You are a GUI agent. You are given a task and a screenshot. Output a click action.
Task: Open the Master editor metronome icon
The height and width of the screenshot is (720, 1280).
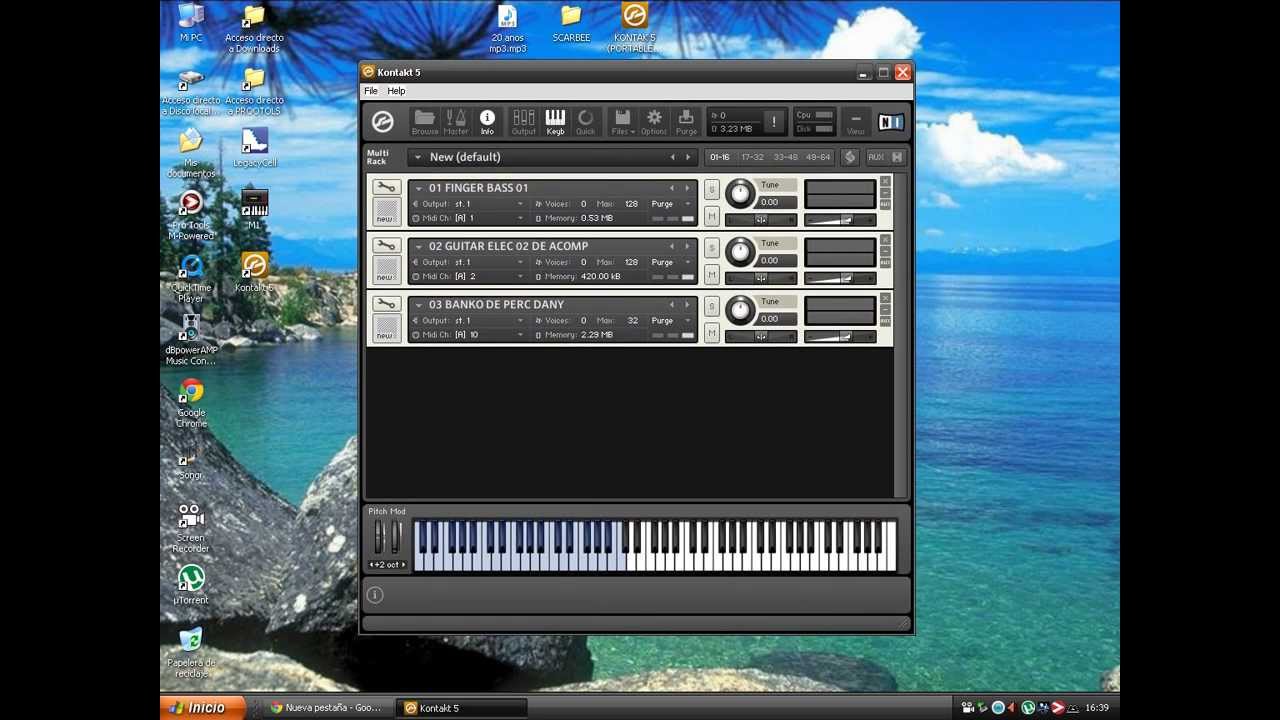click(x=456, y=122)
